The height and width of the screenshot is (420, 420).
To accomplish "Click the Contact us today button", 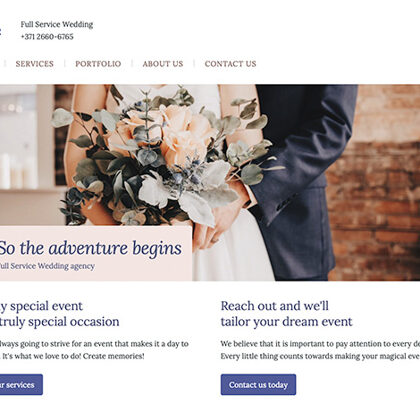I will click(x=258, y=385).
